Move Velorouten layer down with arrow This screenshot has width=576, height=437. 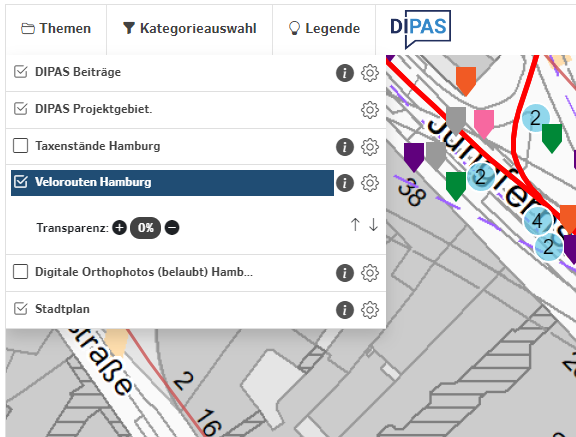(x=373, y=224)
